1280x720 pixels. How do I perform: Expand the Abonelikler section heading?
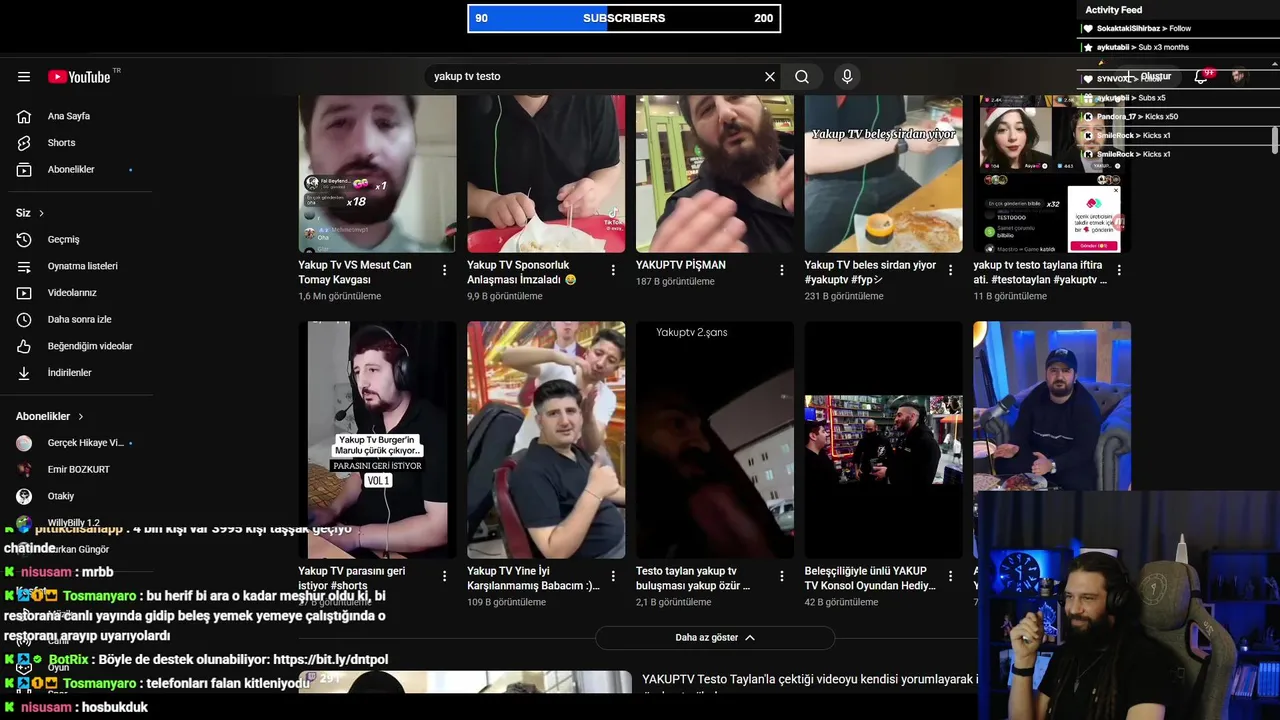50,416
